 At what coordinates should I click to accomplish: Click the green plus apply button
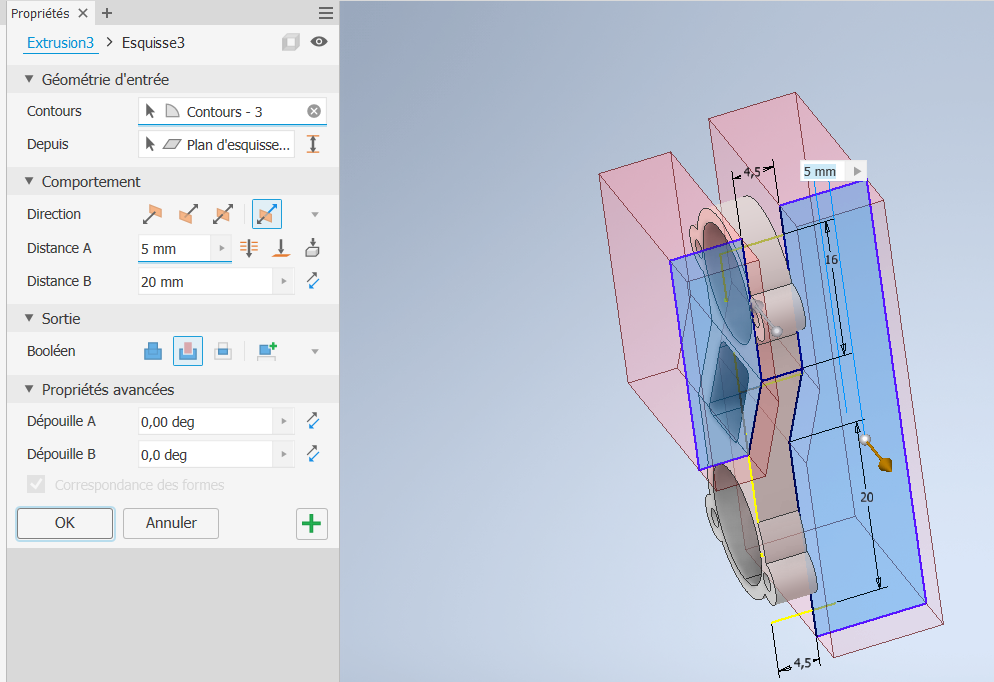[312, 524]
